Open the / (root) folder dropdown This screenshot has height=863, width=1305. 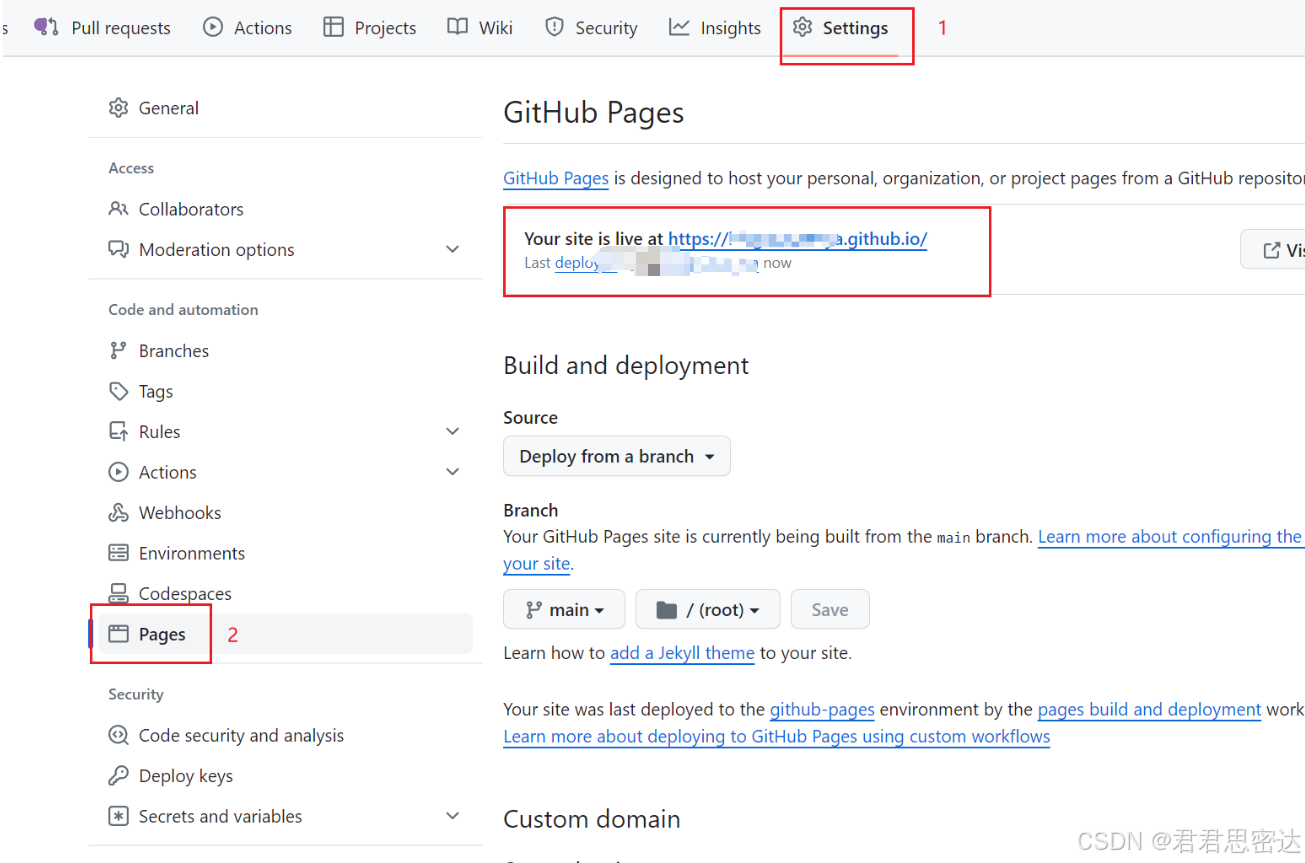[x=708, y=609]
